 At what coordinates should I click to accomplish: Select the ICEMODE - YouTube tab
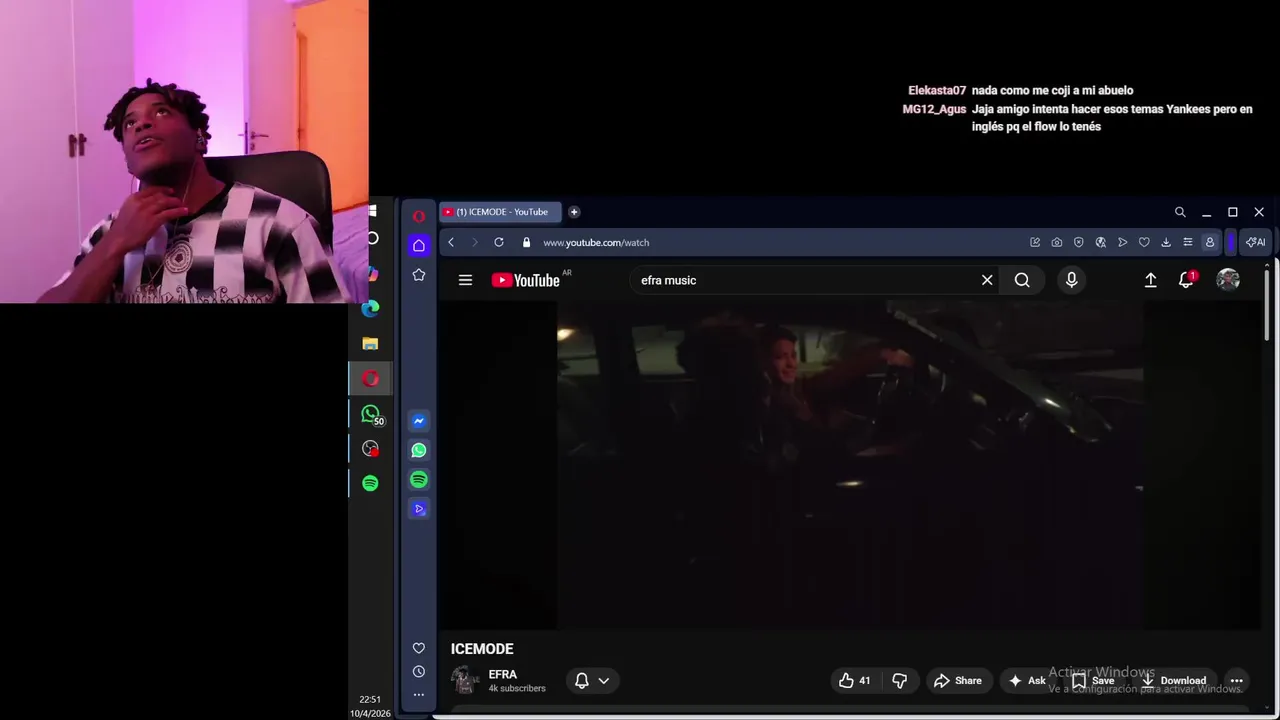[501, 212]
